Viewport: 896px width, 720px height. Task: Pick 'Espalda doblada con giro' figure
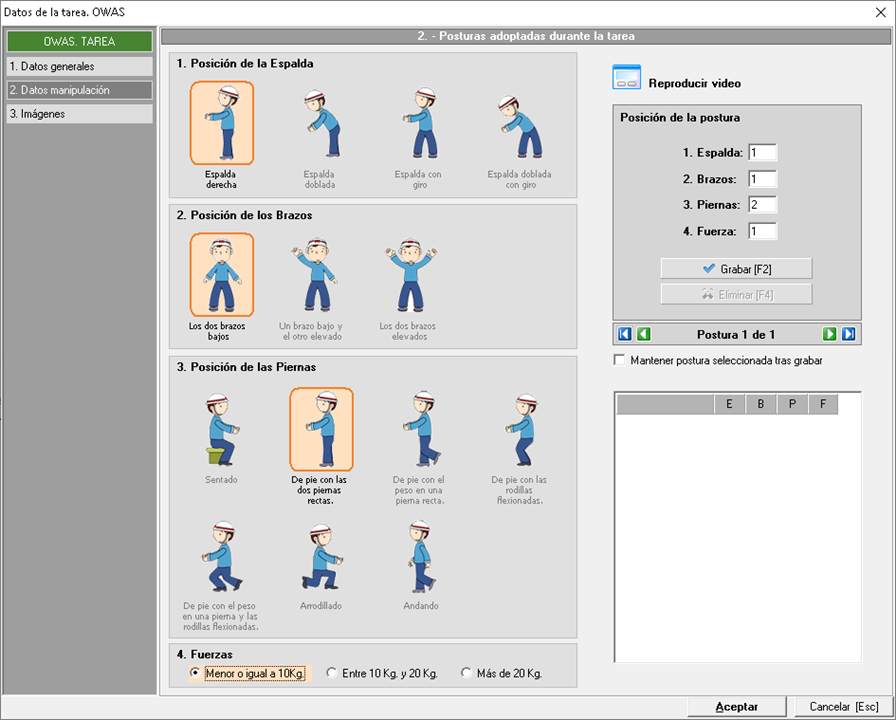tap(520, 124)
